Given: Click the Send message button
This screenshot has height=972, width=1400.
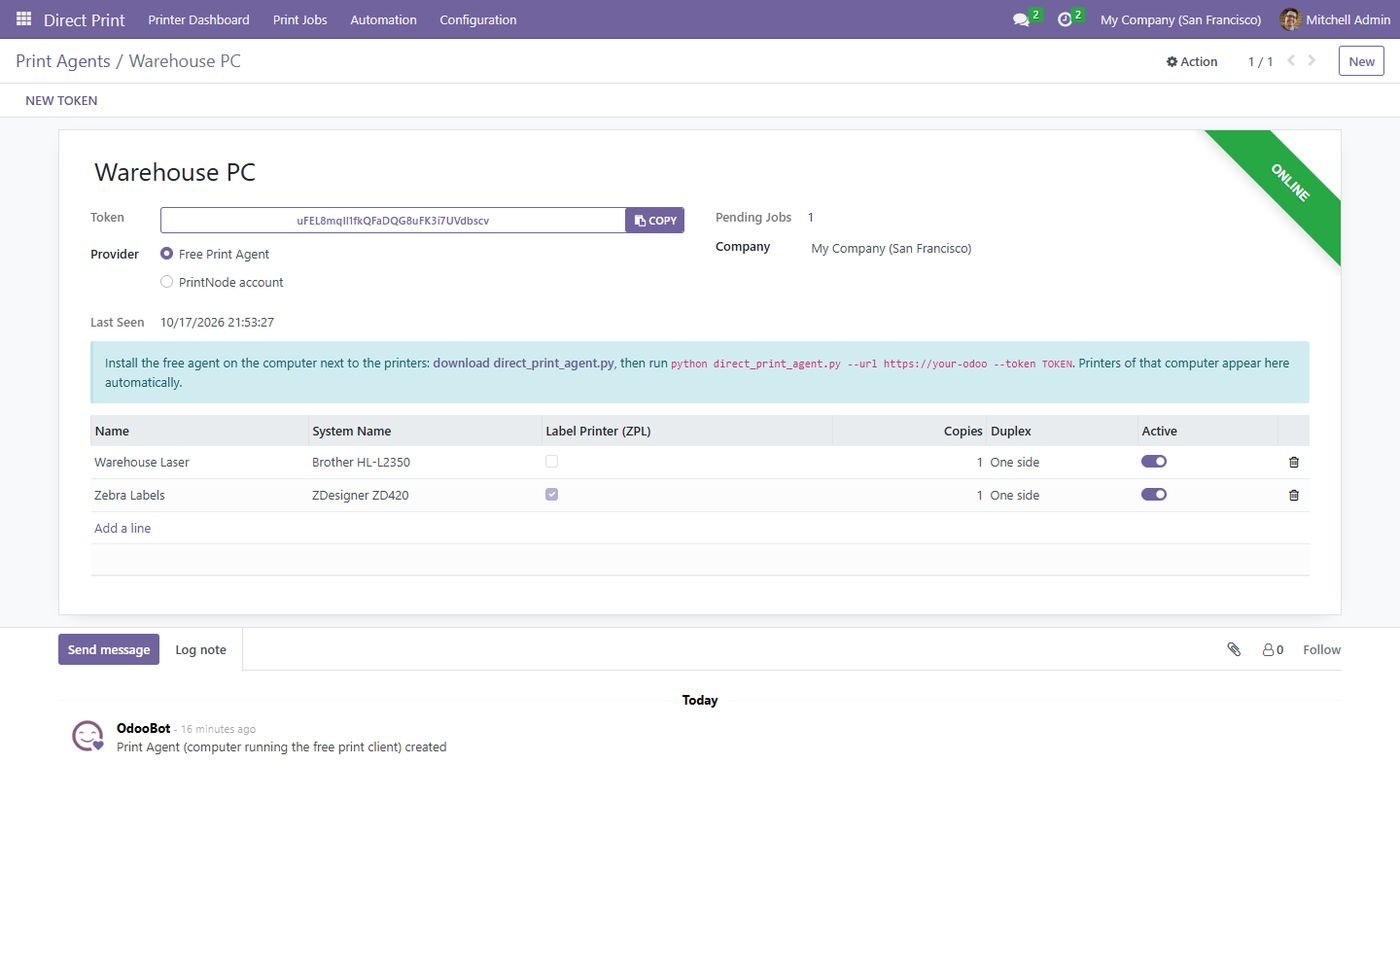Looking at the screenshot, I should point(109,649).
